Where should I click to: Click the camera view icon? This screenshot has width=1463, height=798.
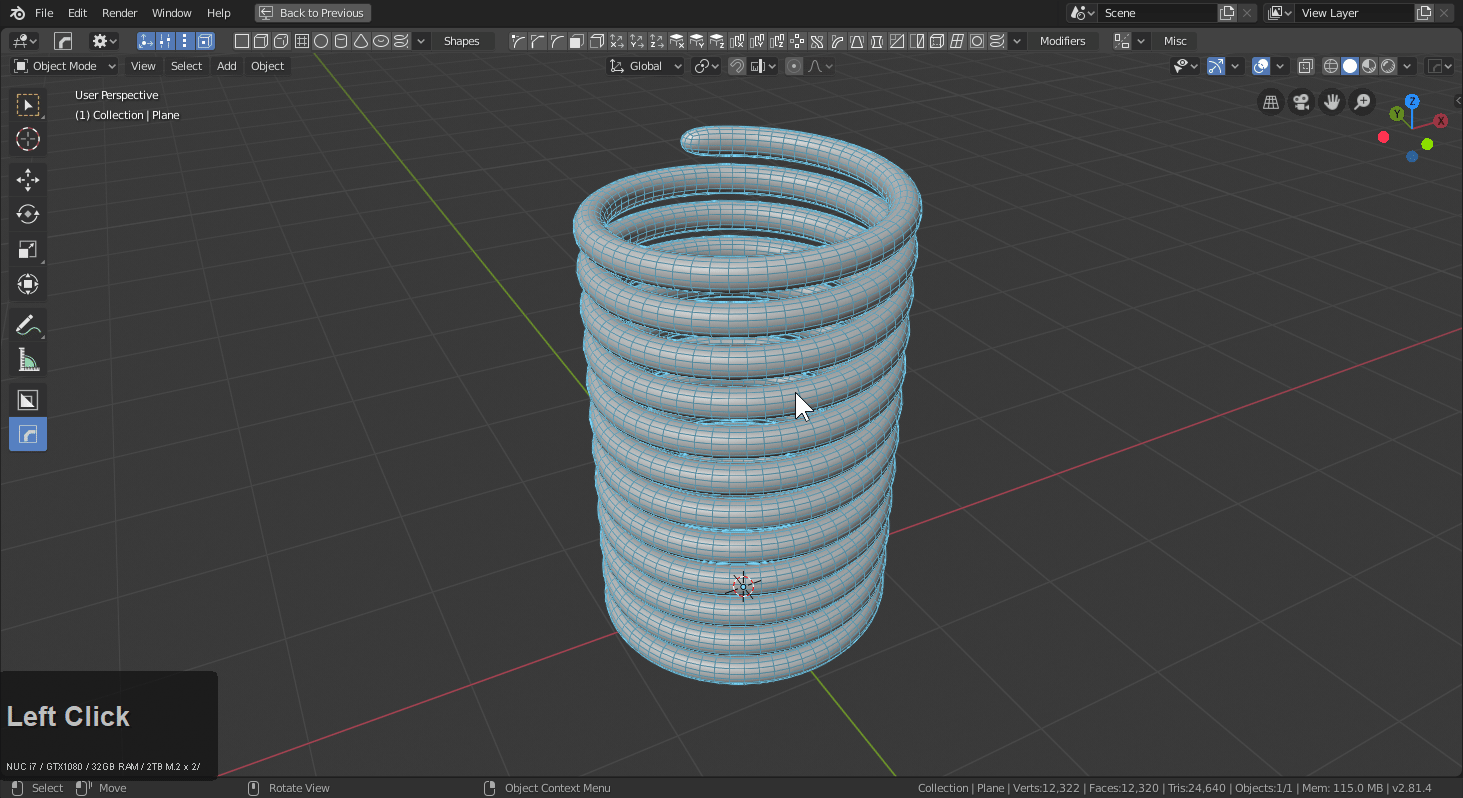[1301, 102]
